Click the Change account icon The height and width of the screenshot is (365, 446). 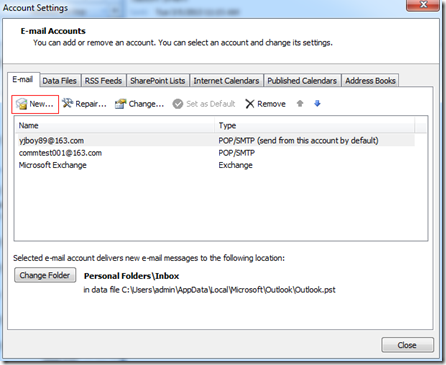click(x=120, y=104)
